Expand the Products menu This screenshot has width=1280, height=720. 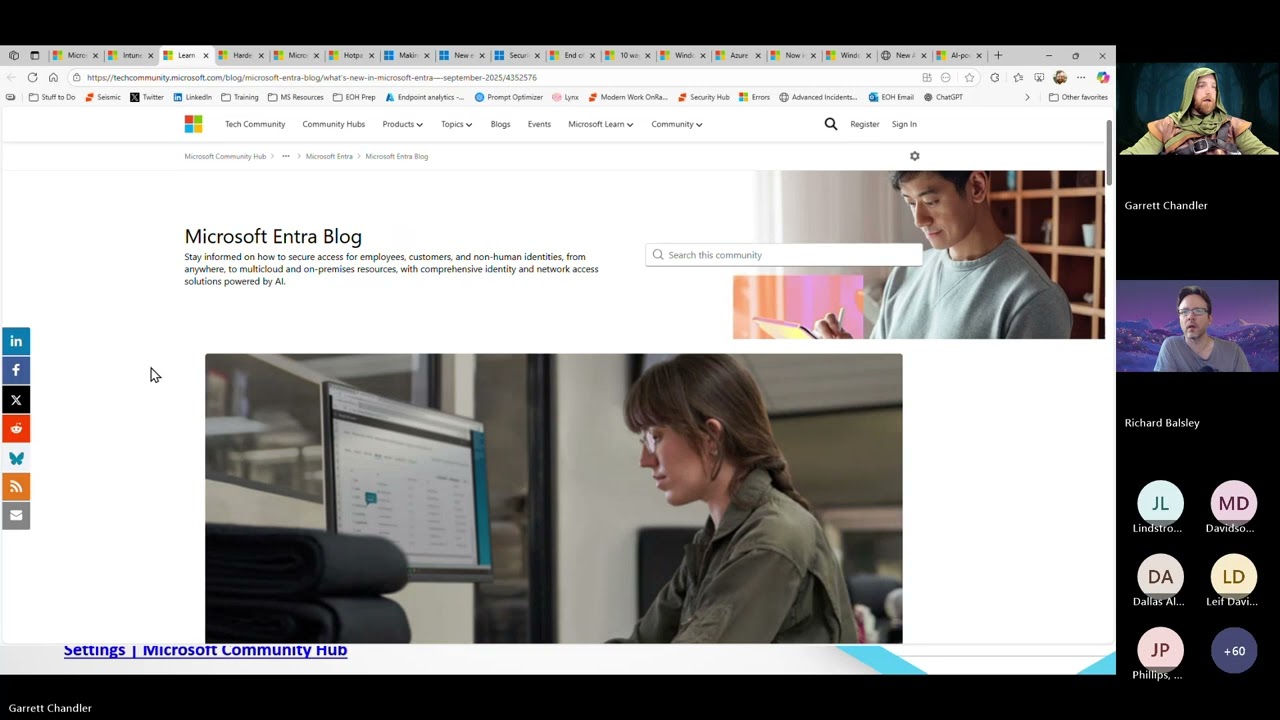(x=402, y=124)
